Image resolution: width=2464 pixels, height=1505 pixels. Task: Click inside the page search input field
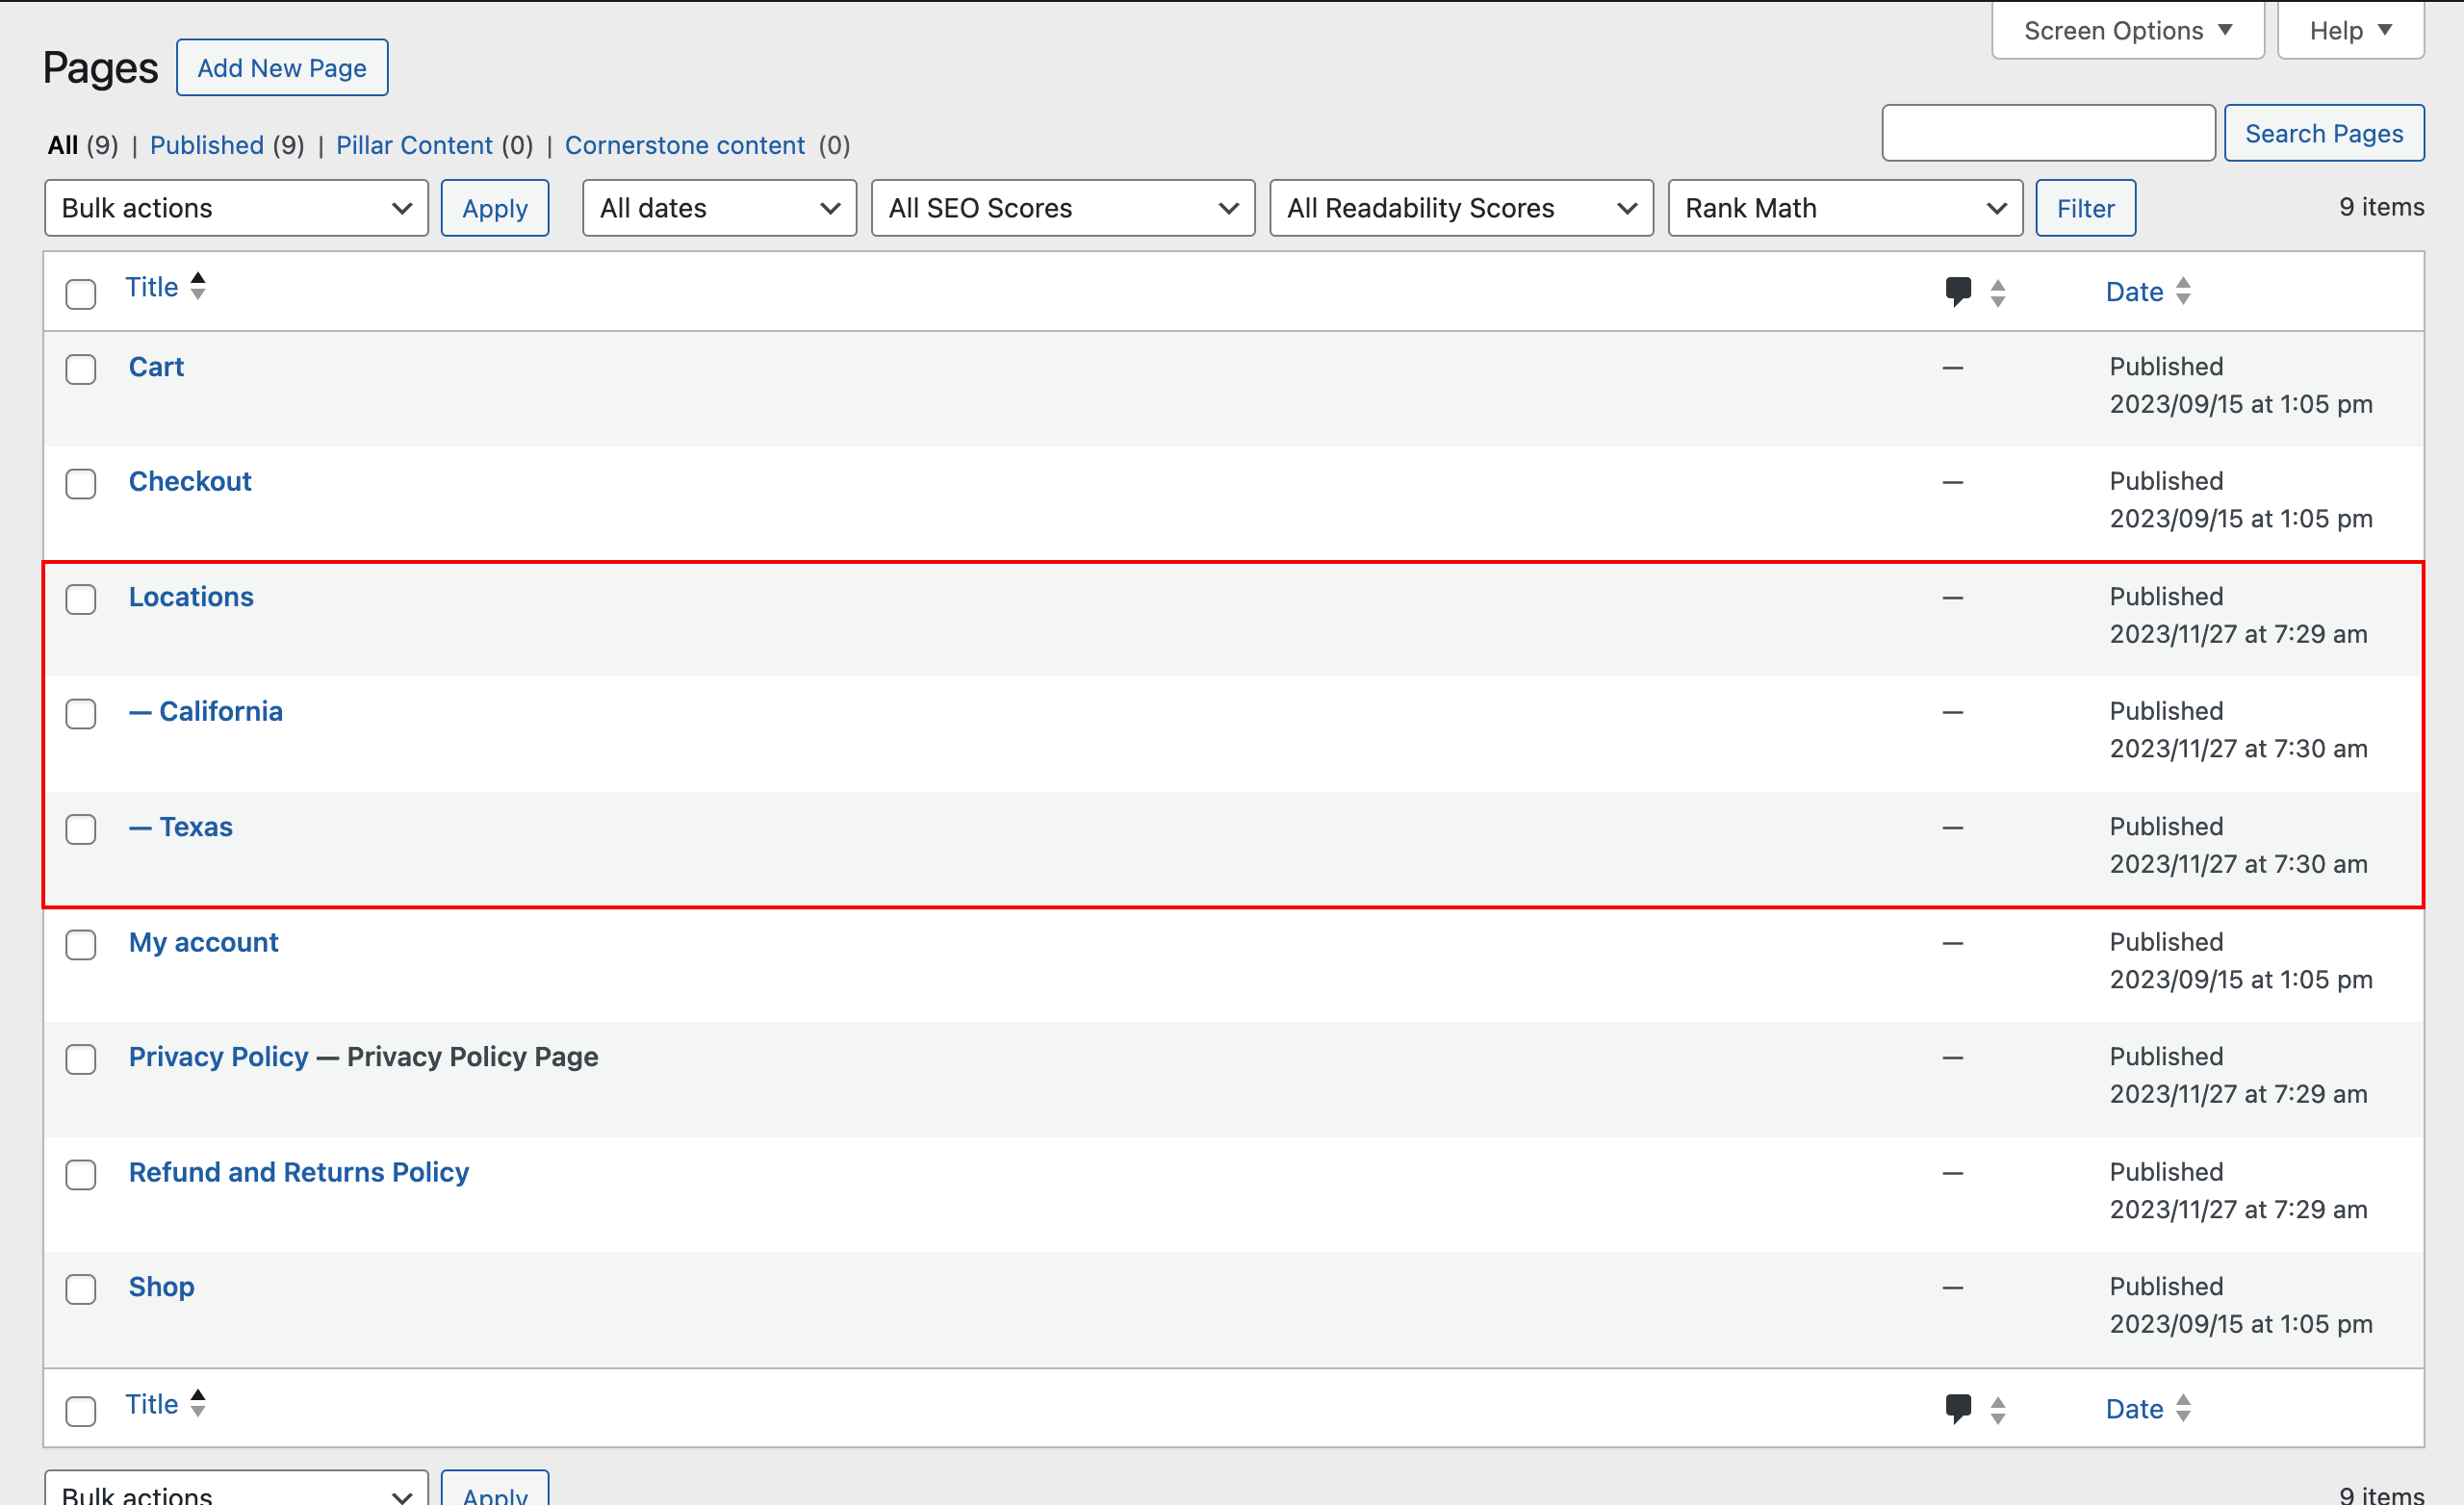(x=2046, y=132)
